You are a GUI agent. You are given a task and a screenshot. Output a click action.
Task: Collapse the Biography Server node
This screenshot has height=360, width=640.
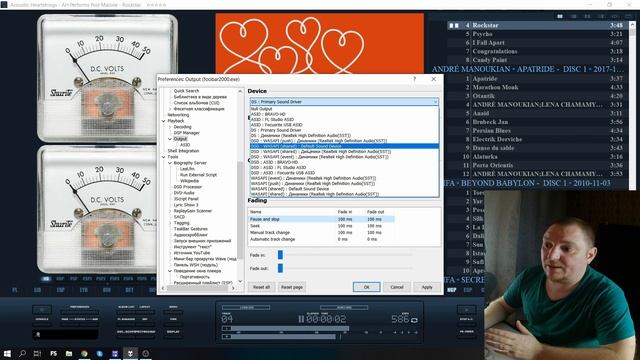point(170,163)
